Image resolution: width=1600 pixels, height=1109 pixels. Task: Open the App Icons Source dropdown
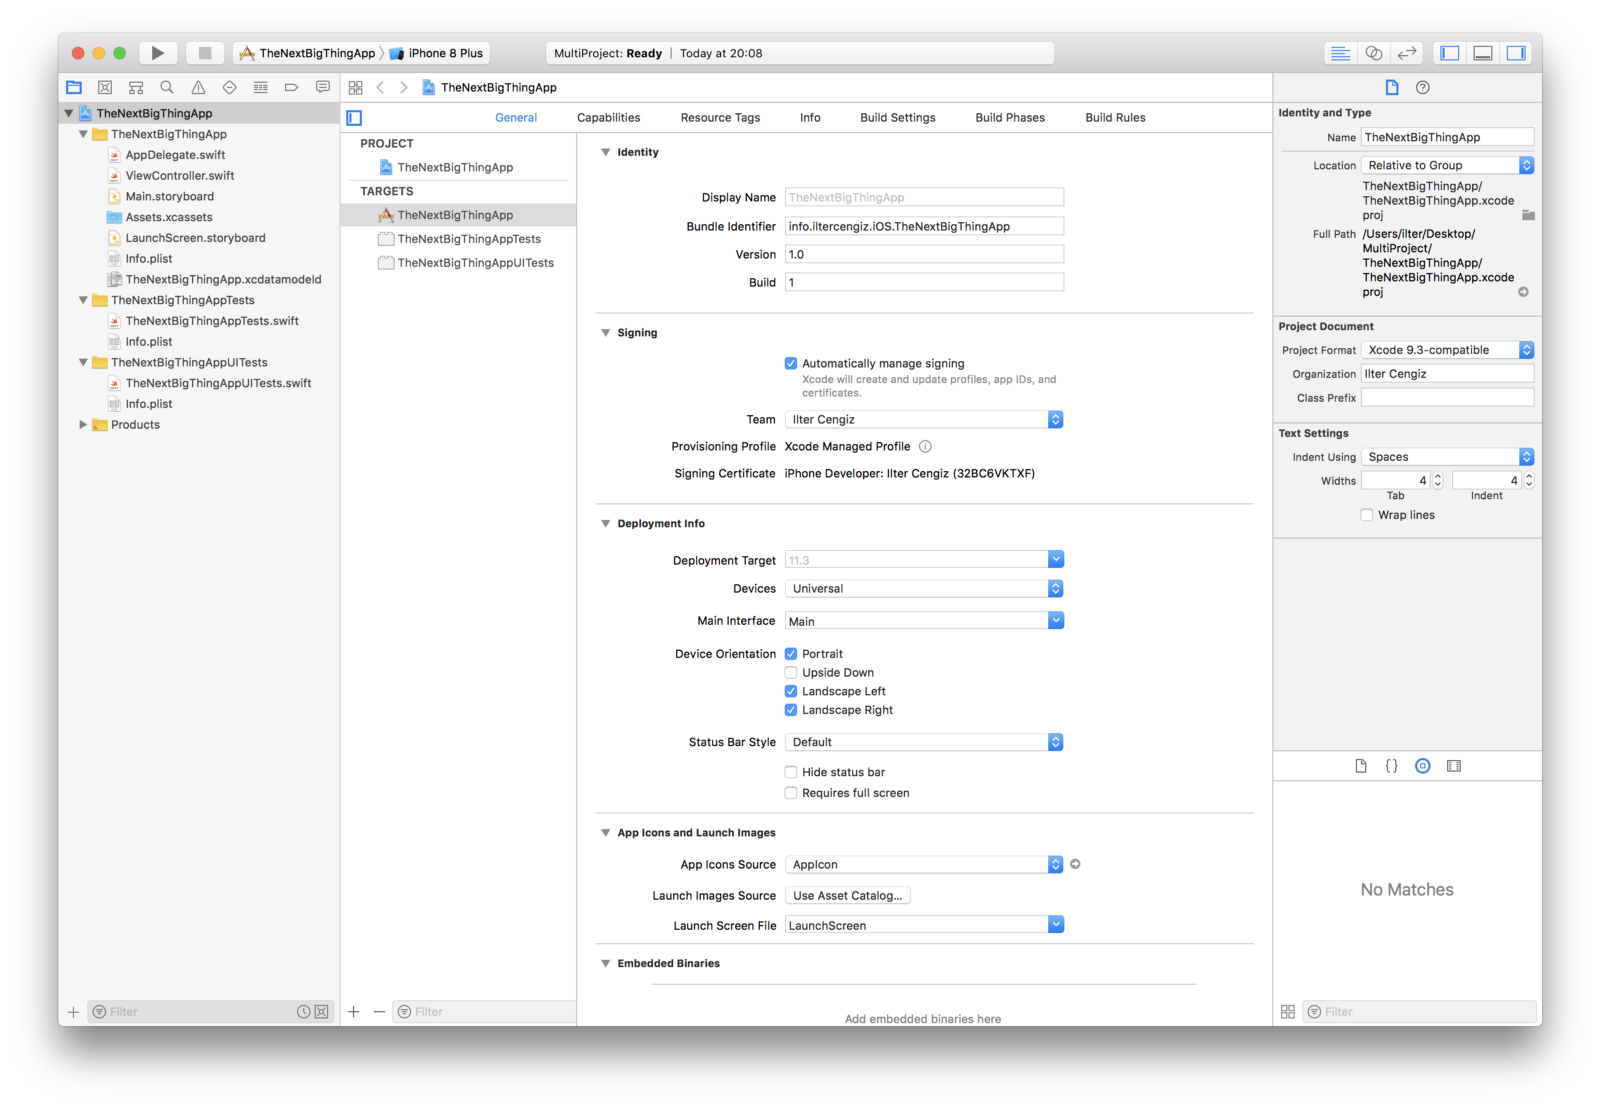tap(924, 865)
